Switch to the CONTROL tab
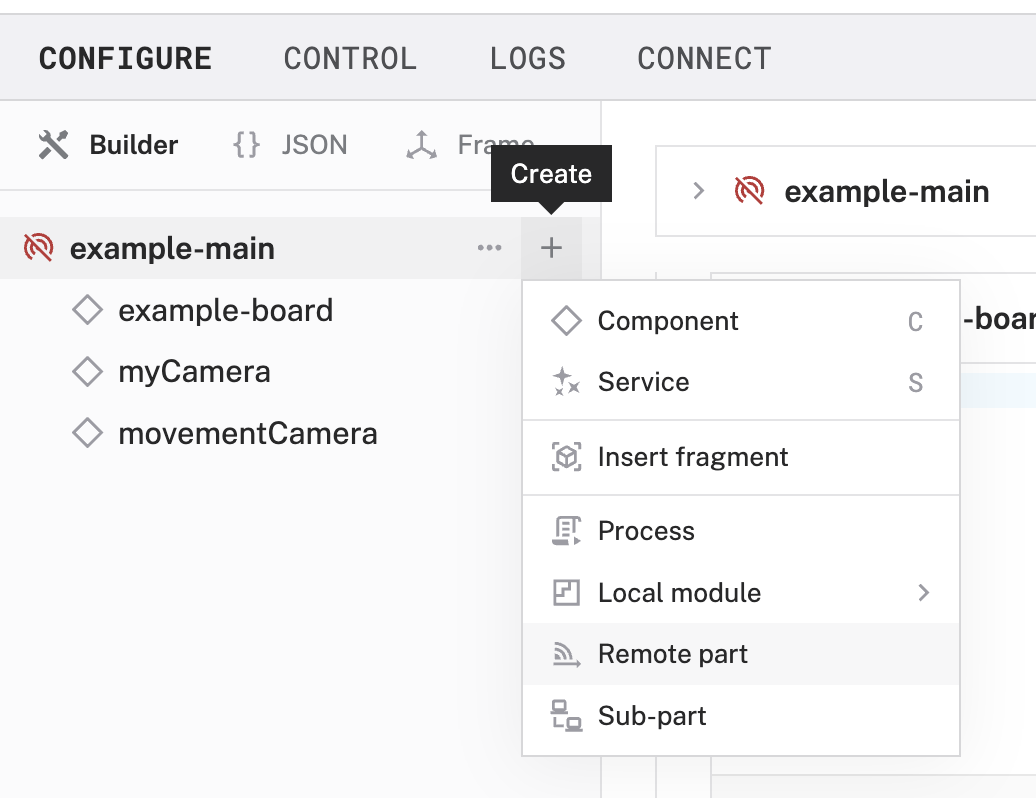Viewport: 1036px width, 798px height. click(350, 58)
